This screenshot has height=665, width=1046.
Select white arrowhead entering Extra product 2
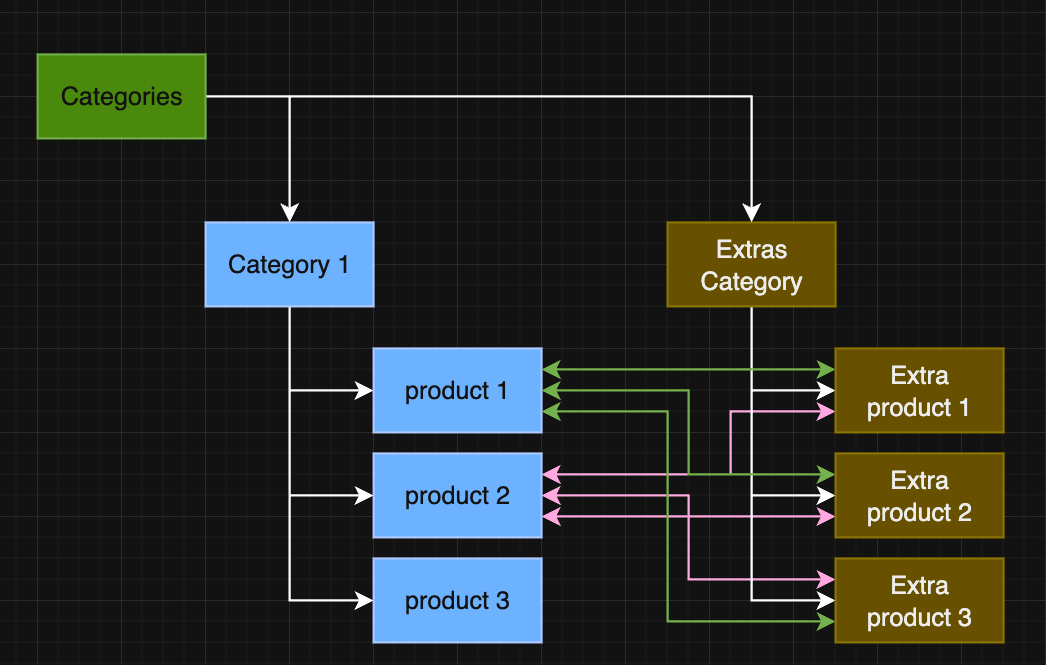(826, 495)
